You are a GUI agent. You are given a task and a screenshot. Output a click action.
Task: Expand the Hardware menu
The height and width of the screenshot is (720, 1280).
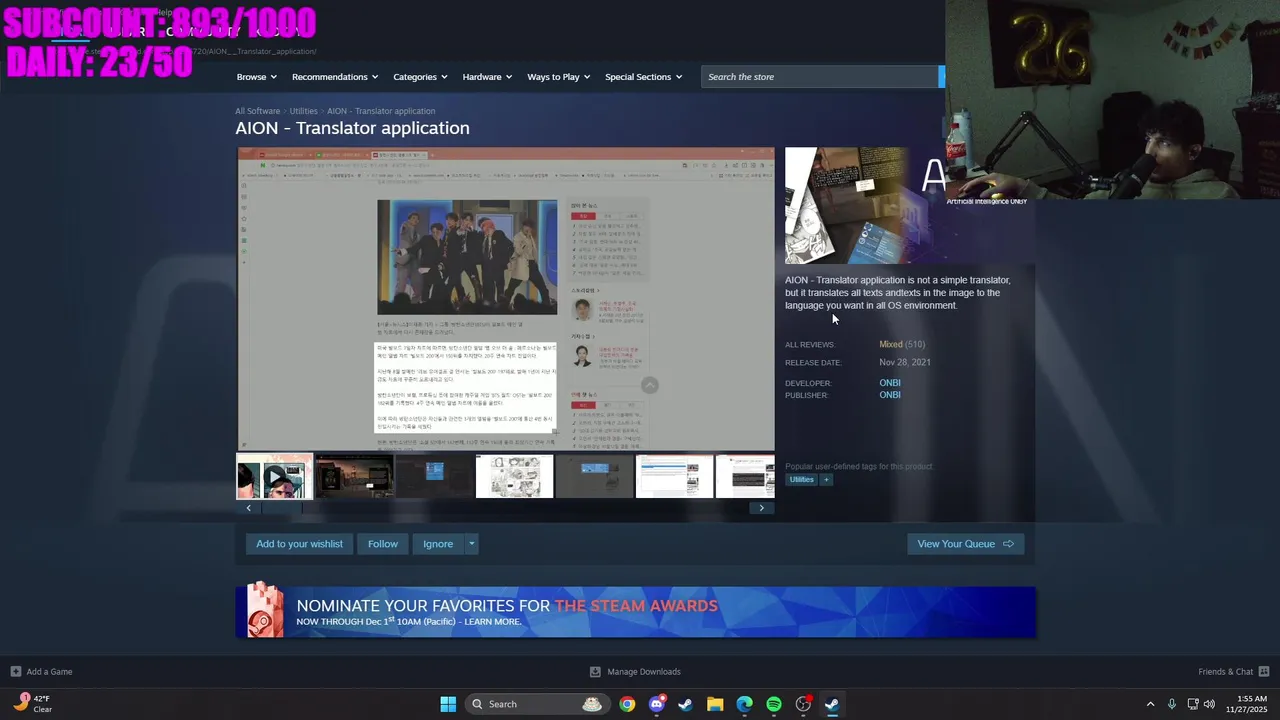487,77
